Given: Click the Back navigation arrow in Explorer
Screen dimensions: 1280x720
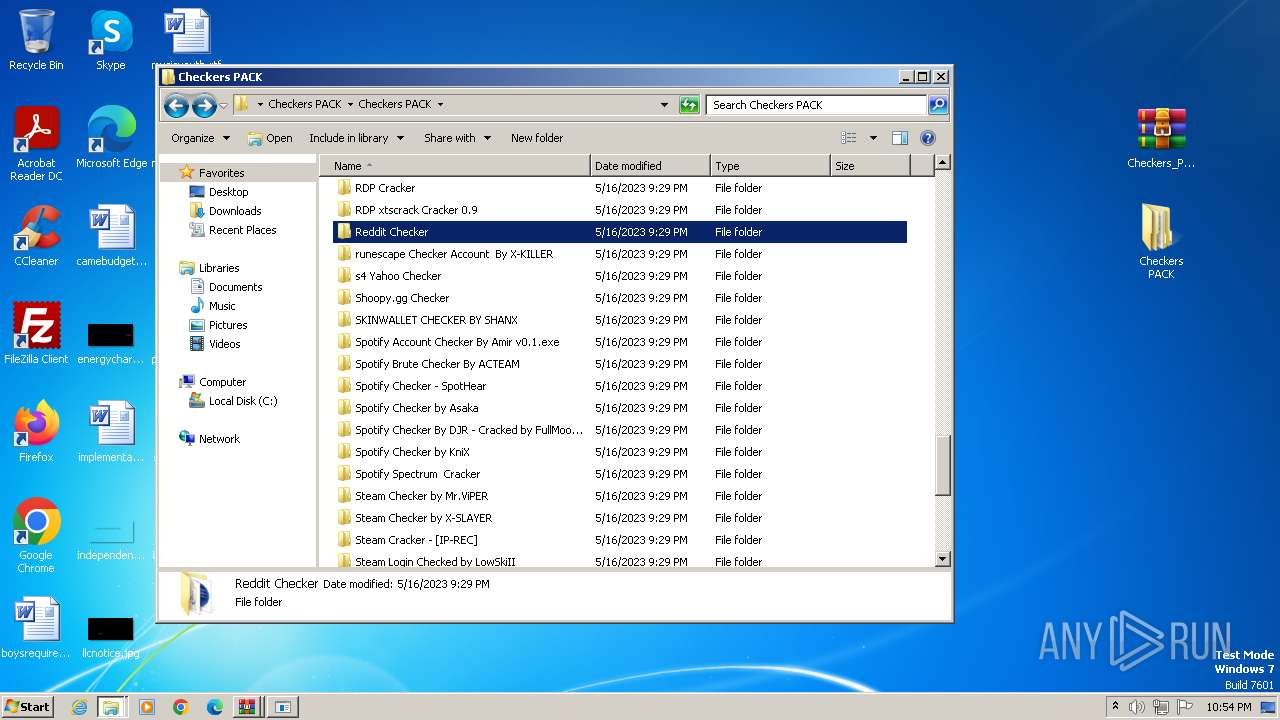Looking at the screenshot, I should pyautogui.click(x=176, y=105).
